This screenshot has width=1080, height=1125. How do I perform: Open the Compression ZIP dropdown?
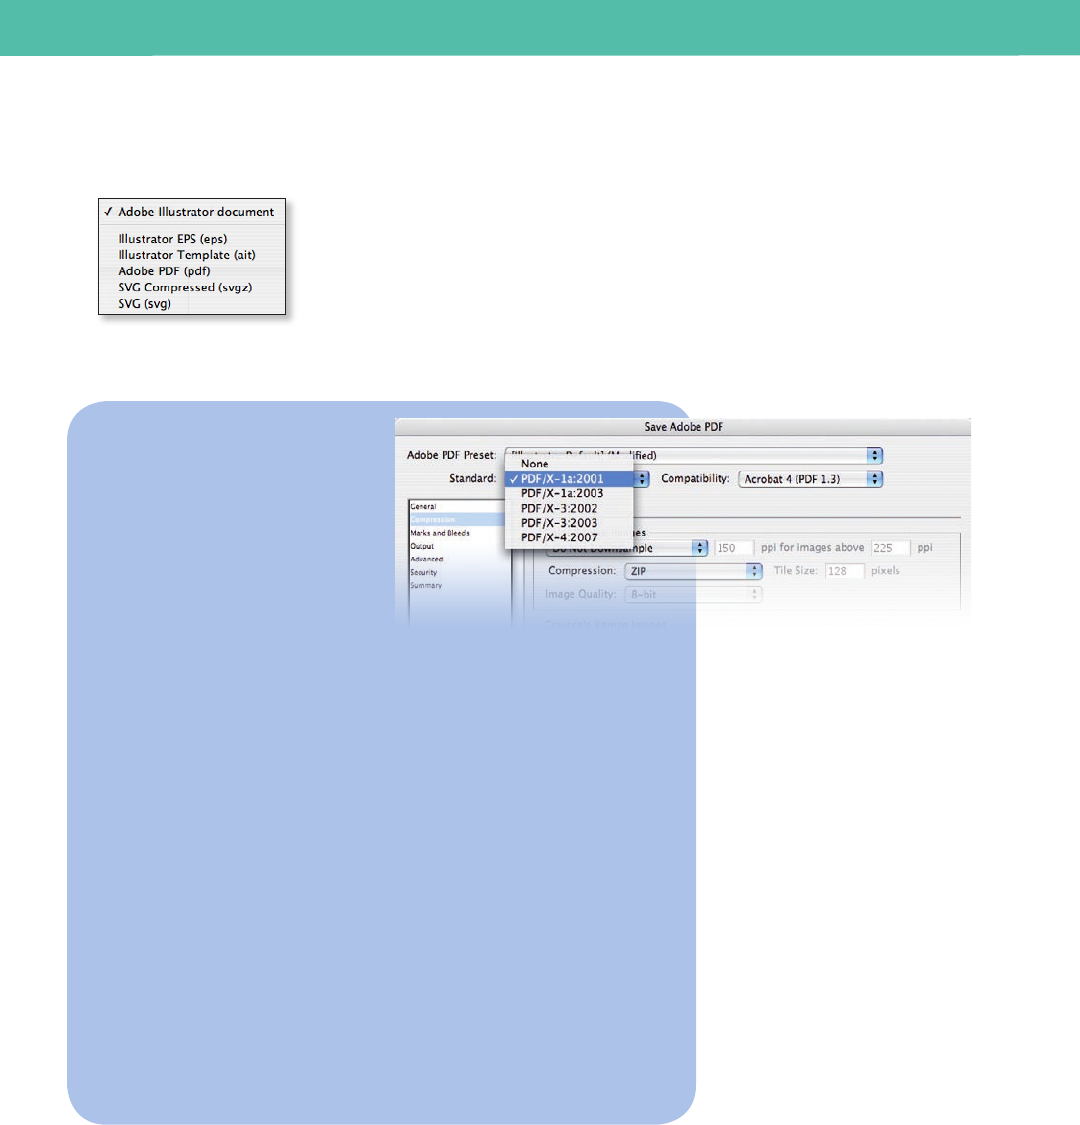[693, 571]
